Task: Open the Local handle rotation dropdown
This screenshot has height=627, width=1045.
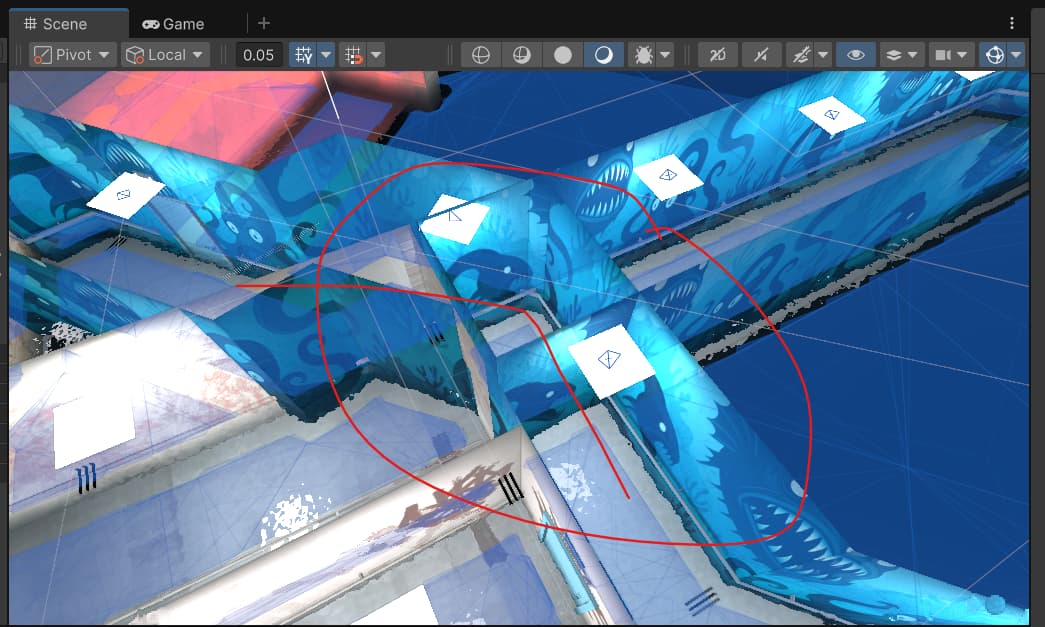Action: (165, 55)
